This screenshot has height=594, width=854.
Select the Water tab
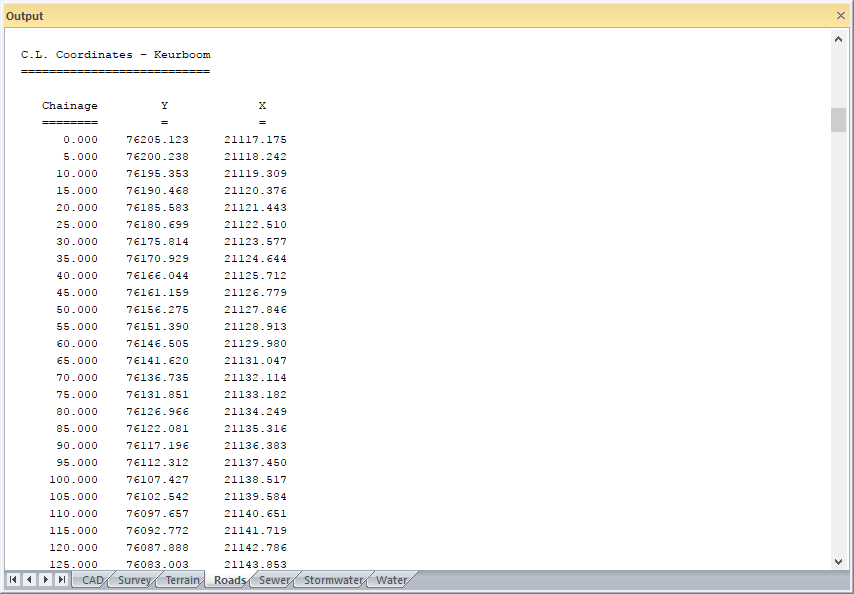(391, 580)
